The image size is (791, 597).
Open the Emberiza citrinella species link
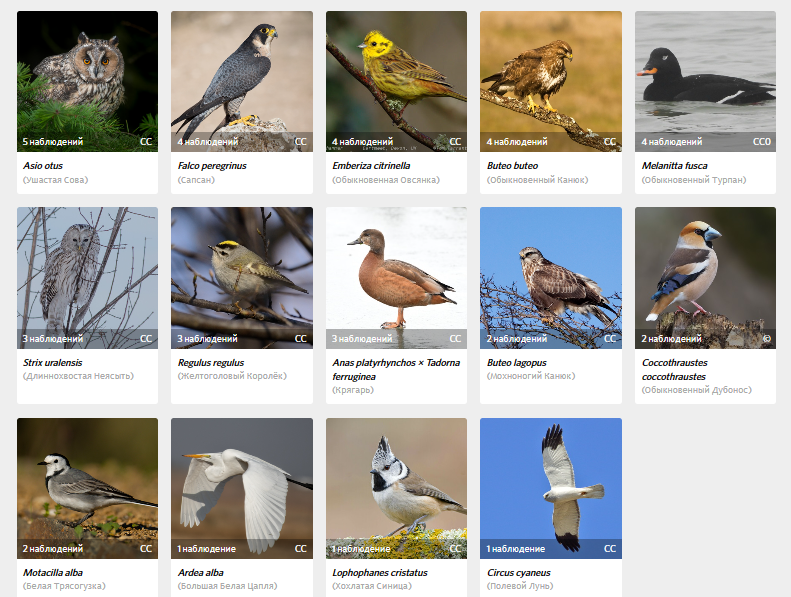coord(371,166)
